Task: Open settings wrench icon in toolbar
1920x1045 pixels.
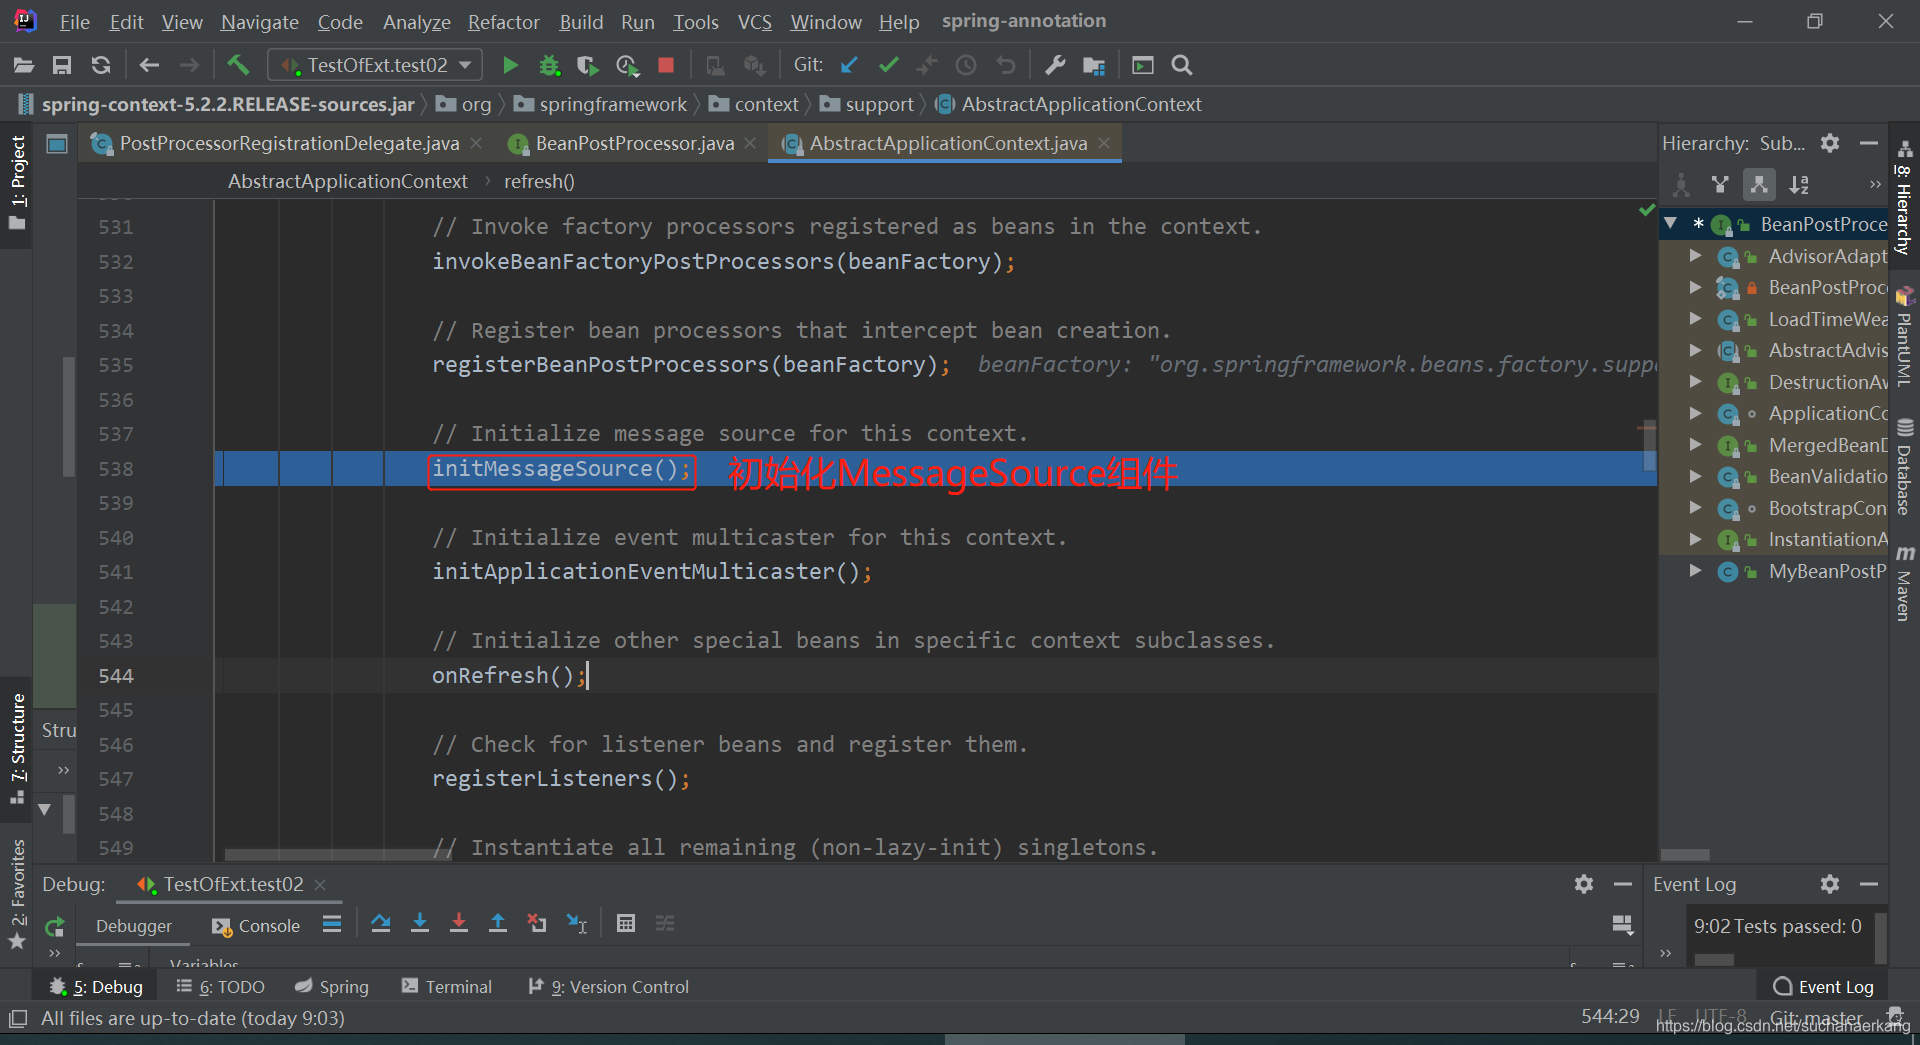Action: tap(1055, 65)
